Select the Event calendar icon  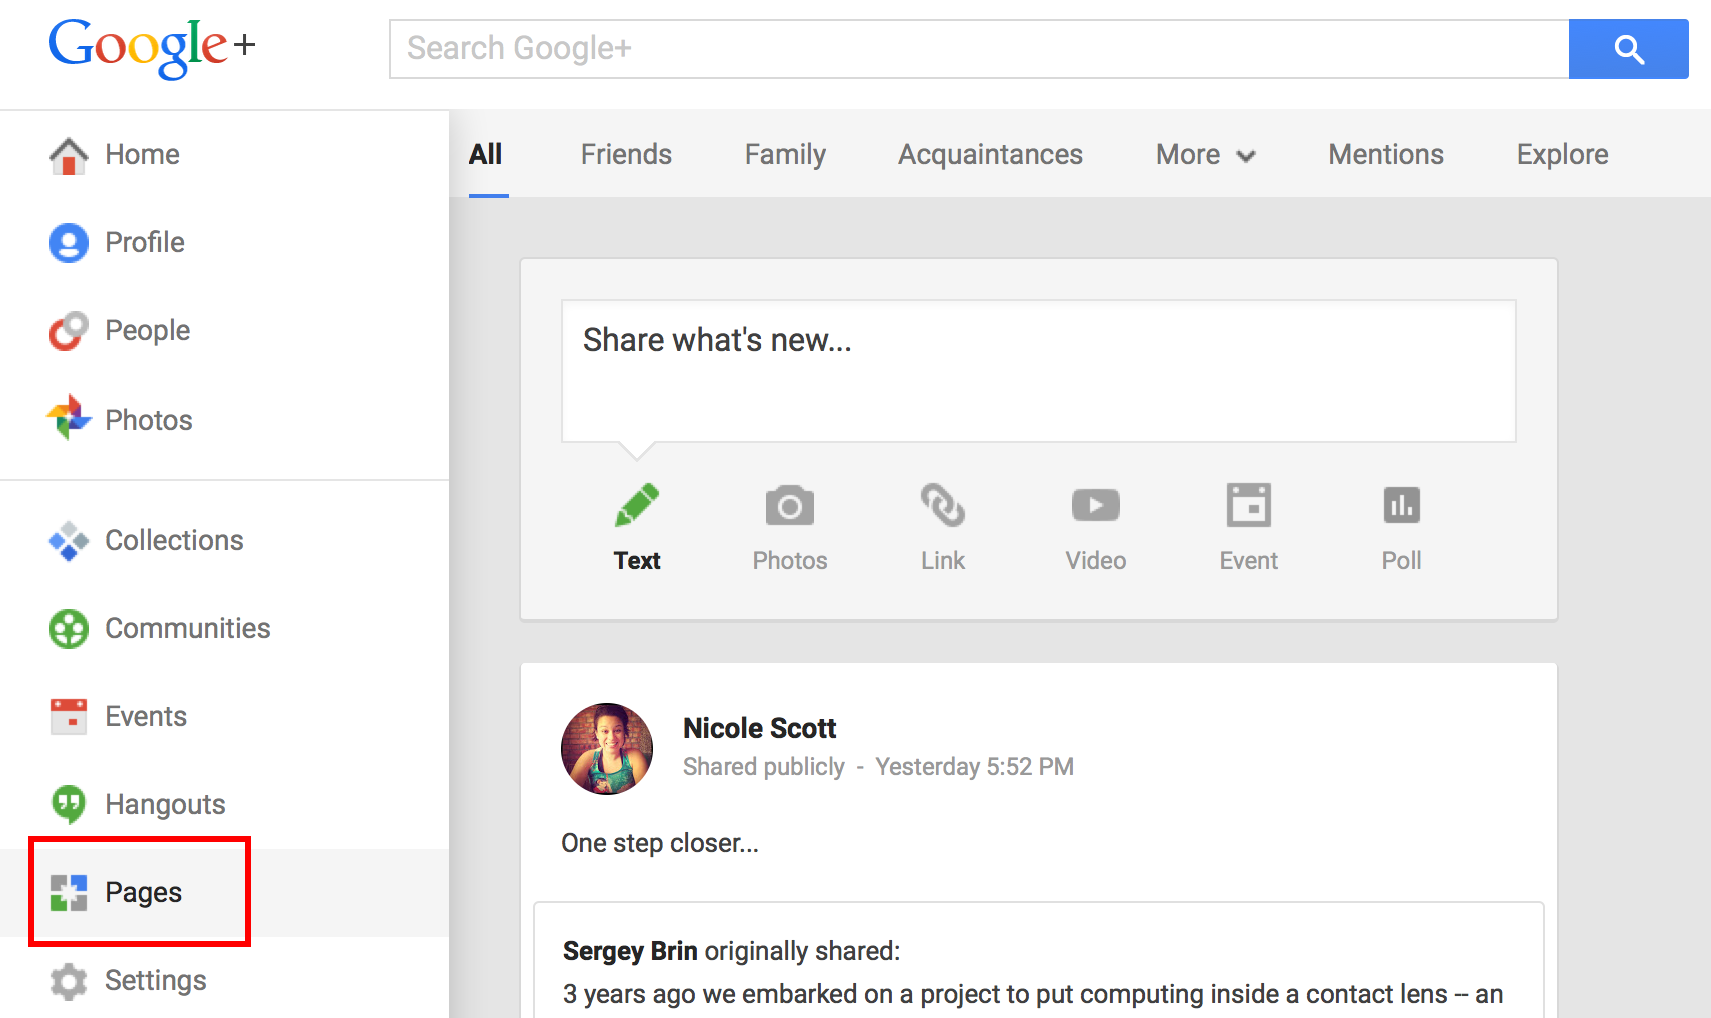(x=1248, y=506)
